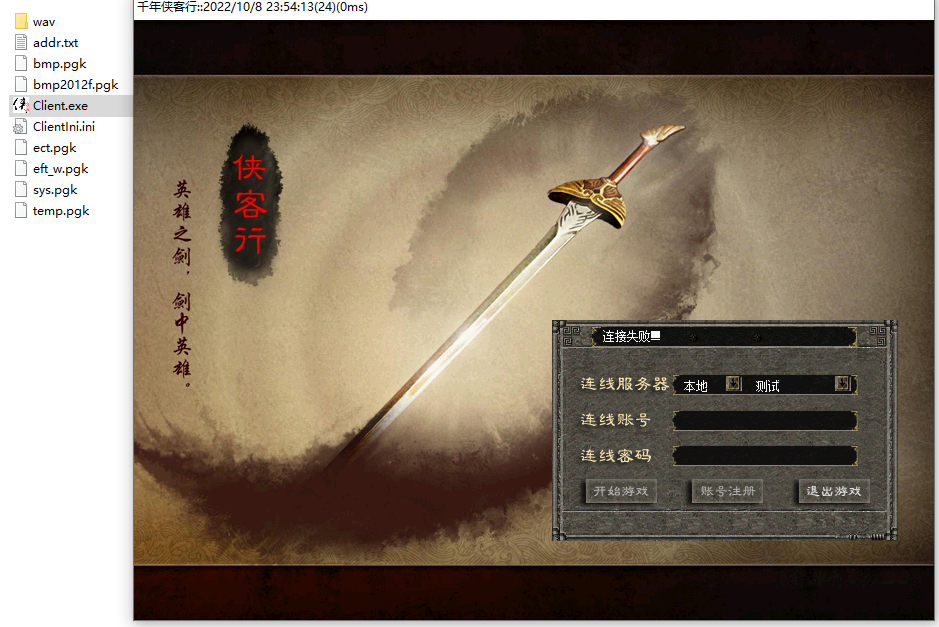The height and width of the screenshot is (627, 939).
Task: Select the eft_w.pgk file icon
Action: pos(21,168)
